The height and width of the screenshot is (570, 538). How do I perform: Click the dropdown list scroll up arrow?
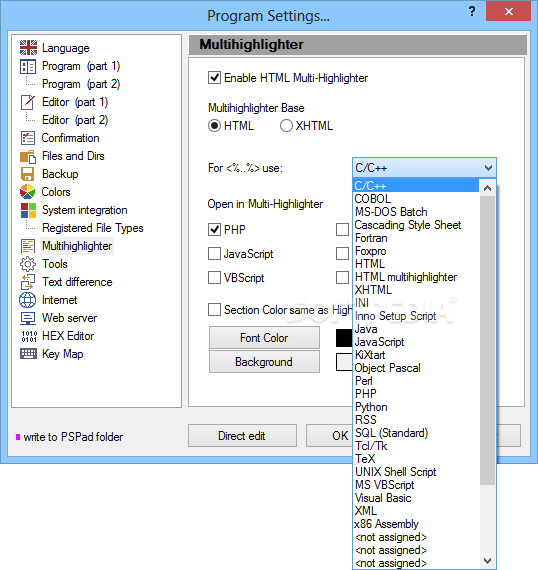coord(487,188)
